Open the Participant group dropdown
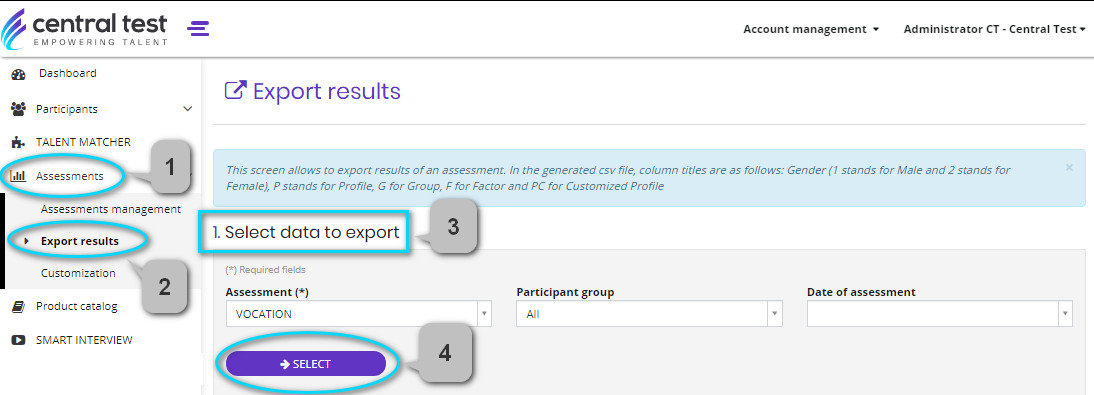The height and width of the screenshot is (395, 1094). tap(649, 314)
